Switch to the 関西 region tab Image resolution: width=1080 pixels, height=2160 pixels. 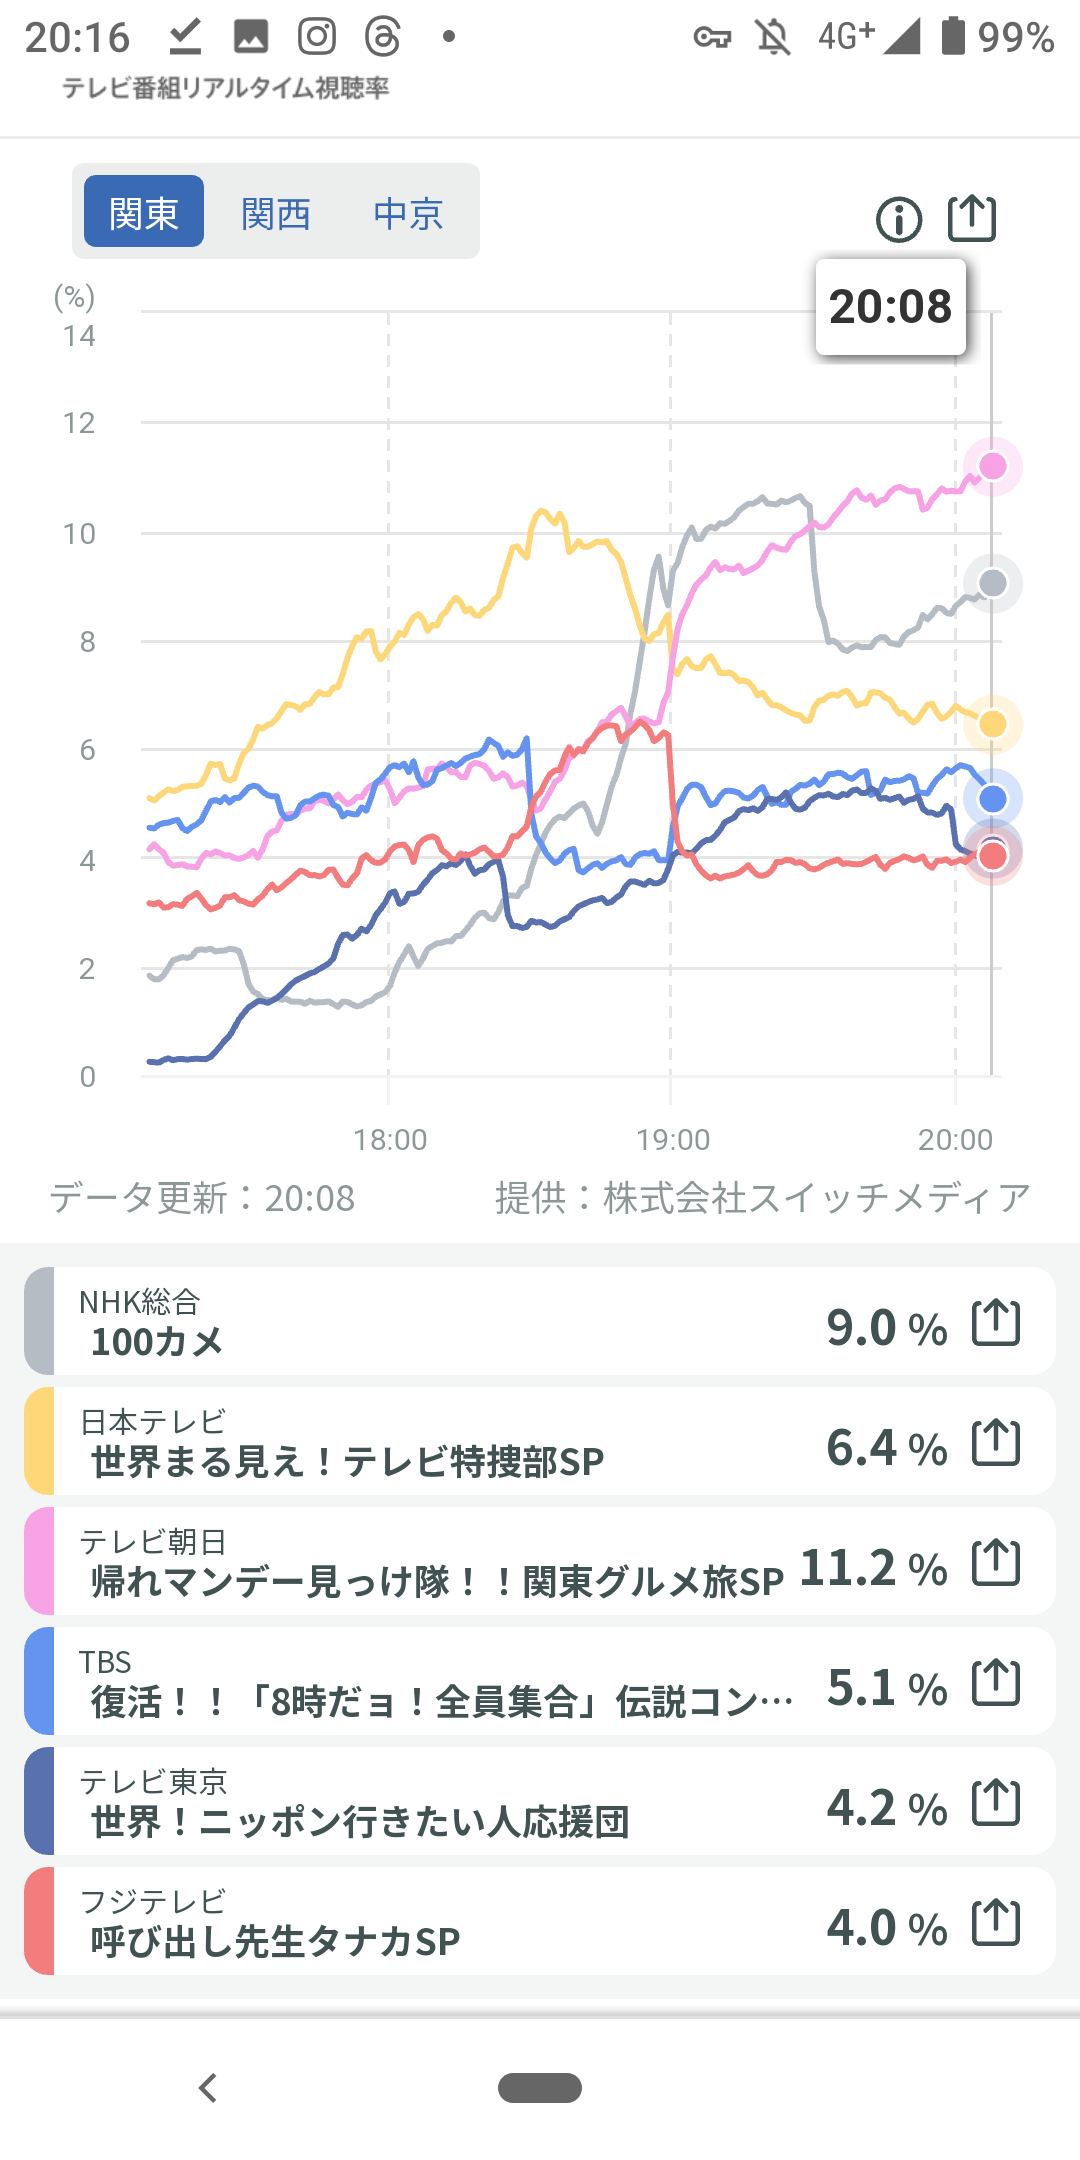click(276, 212)
